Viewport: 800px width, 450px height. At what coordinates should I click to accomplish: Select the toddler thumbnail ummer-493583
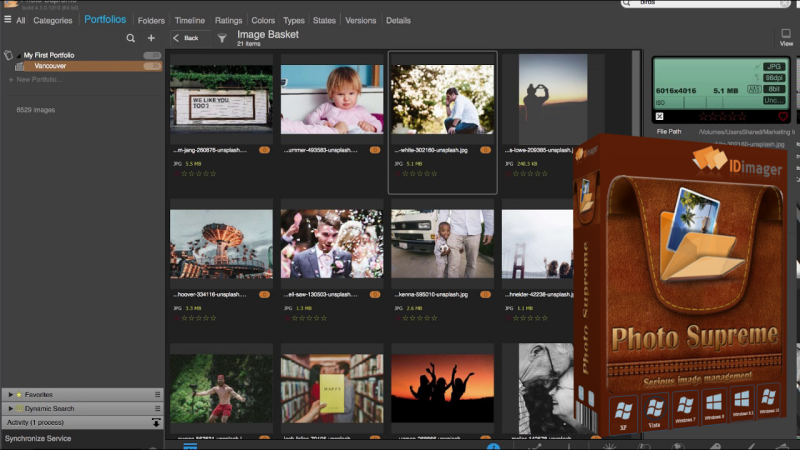point(332,99)
